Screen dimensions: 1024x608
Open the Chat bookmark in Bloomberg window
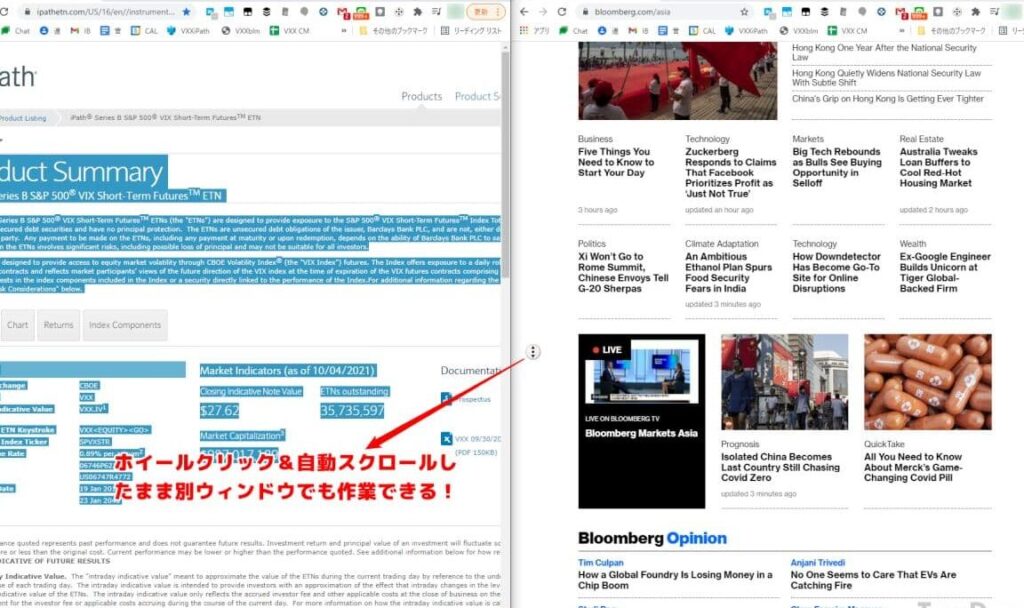[x=573, y=31]
